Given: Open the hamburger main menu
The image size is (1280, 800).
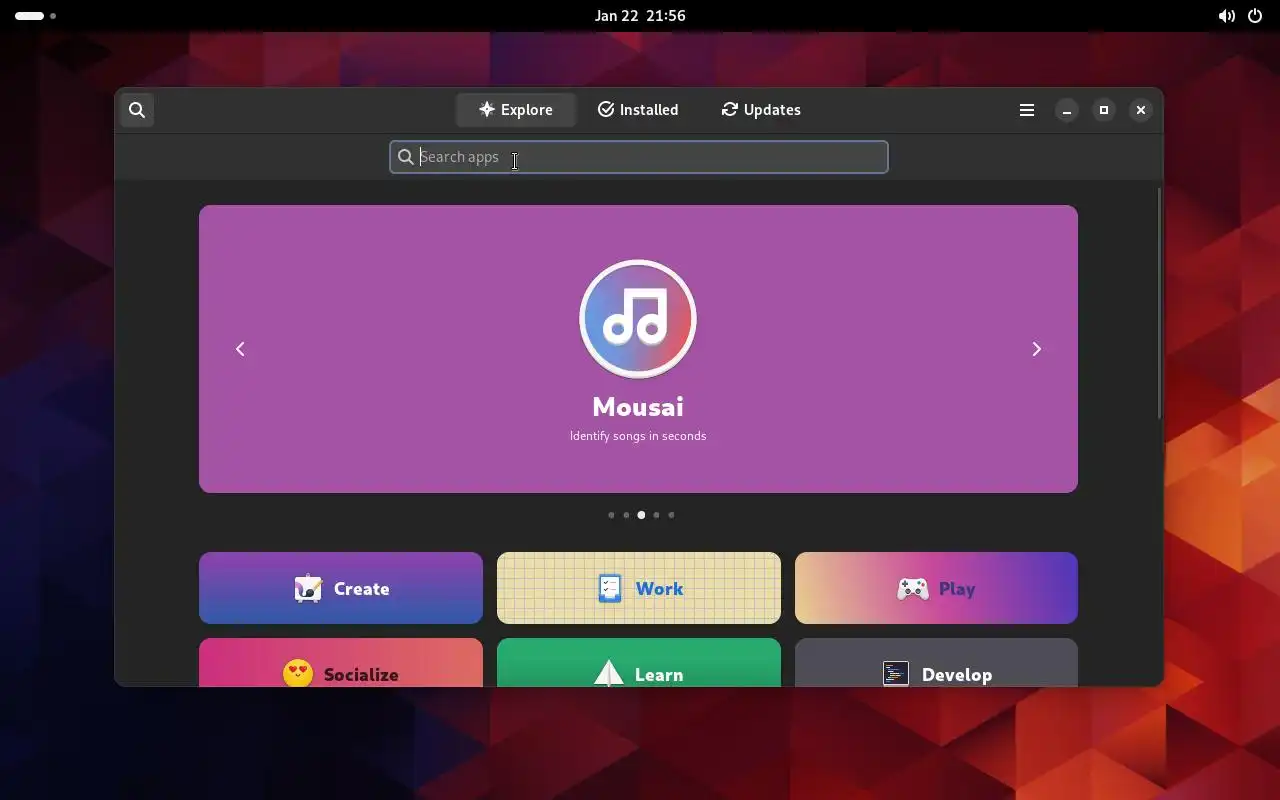Looking at the screenshot, I should click(x=1027, y=110).
